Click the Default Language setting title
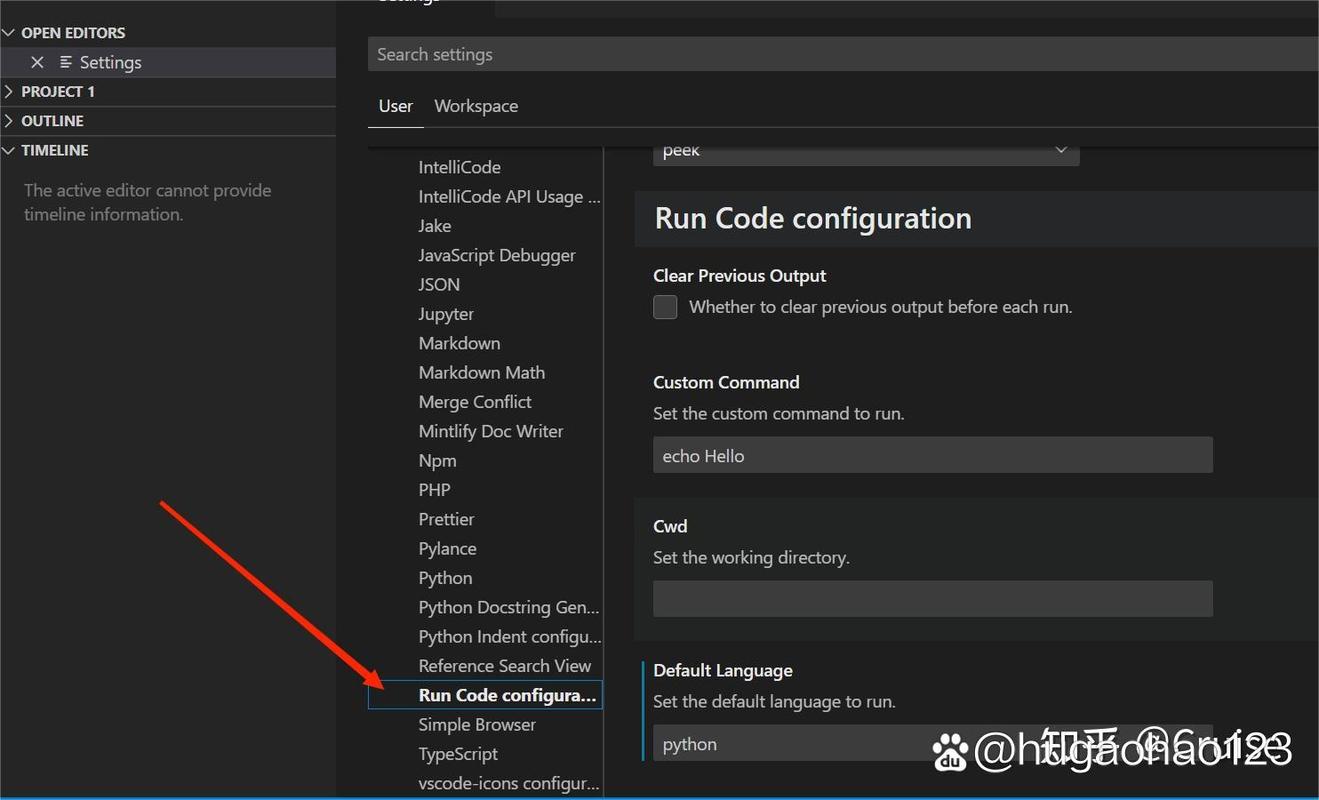This screenshot has height=800, width=1319. pos(723,670)
